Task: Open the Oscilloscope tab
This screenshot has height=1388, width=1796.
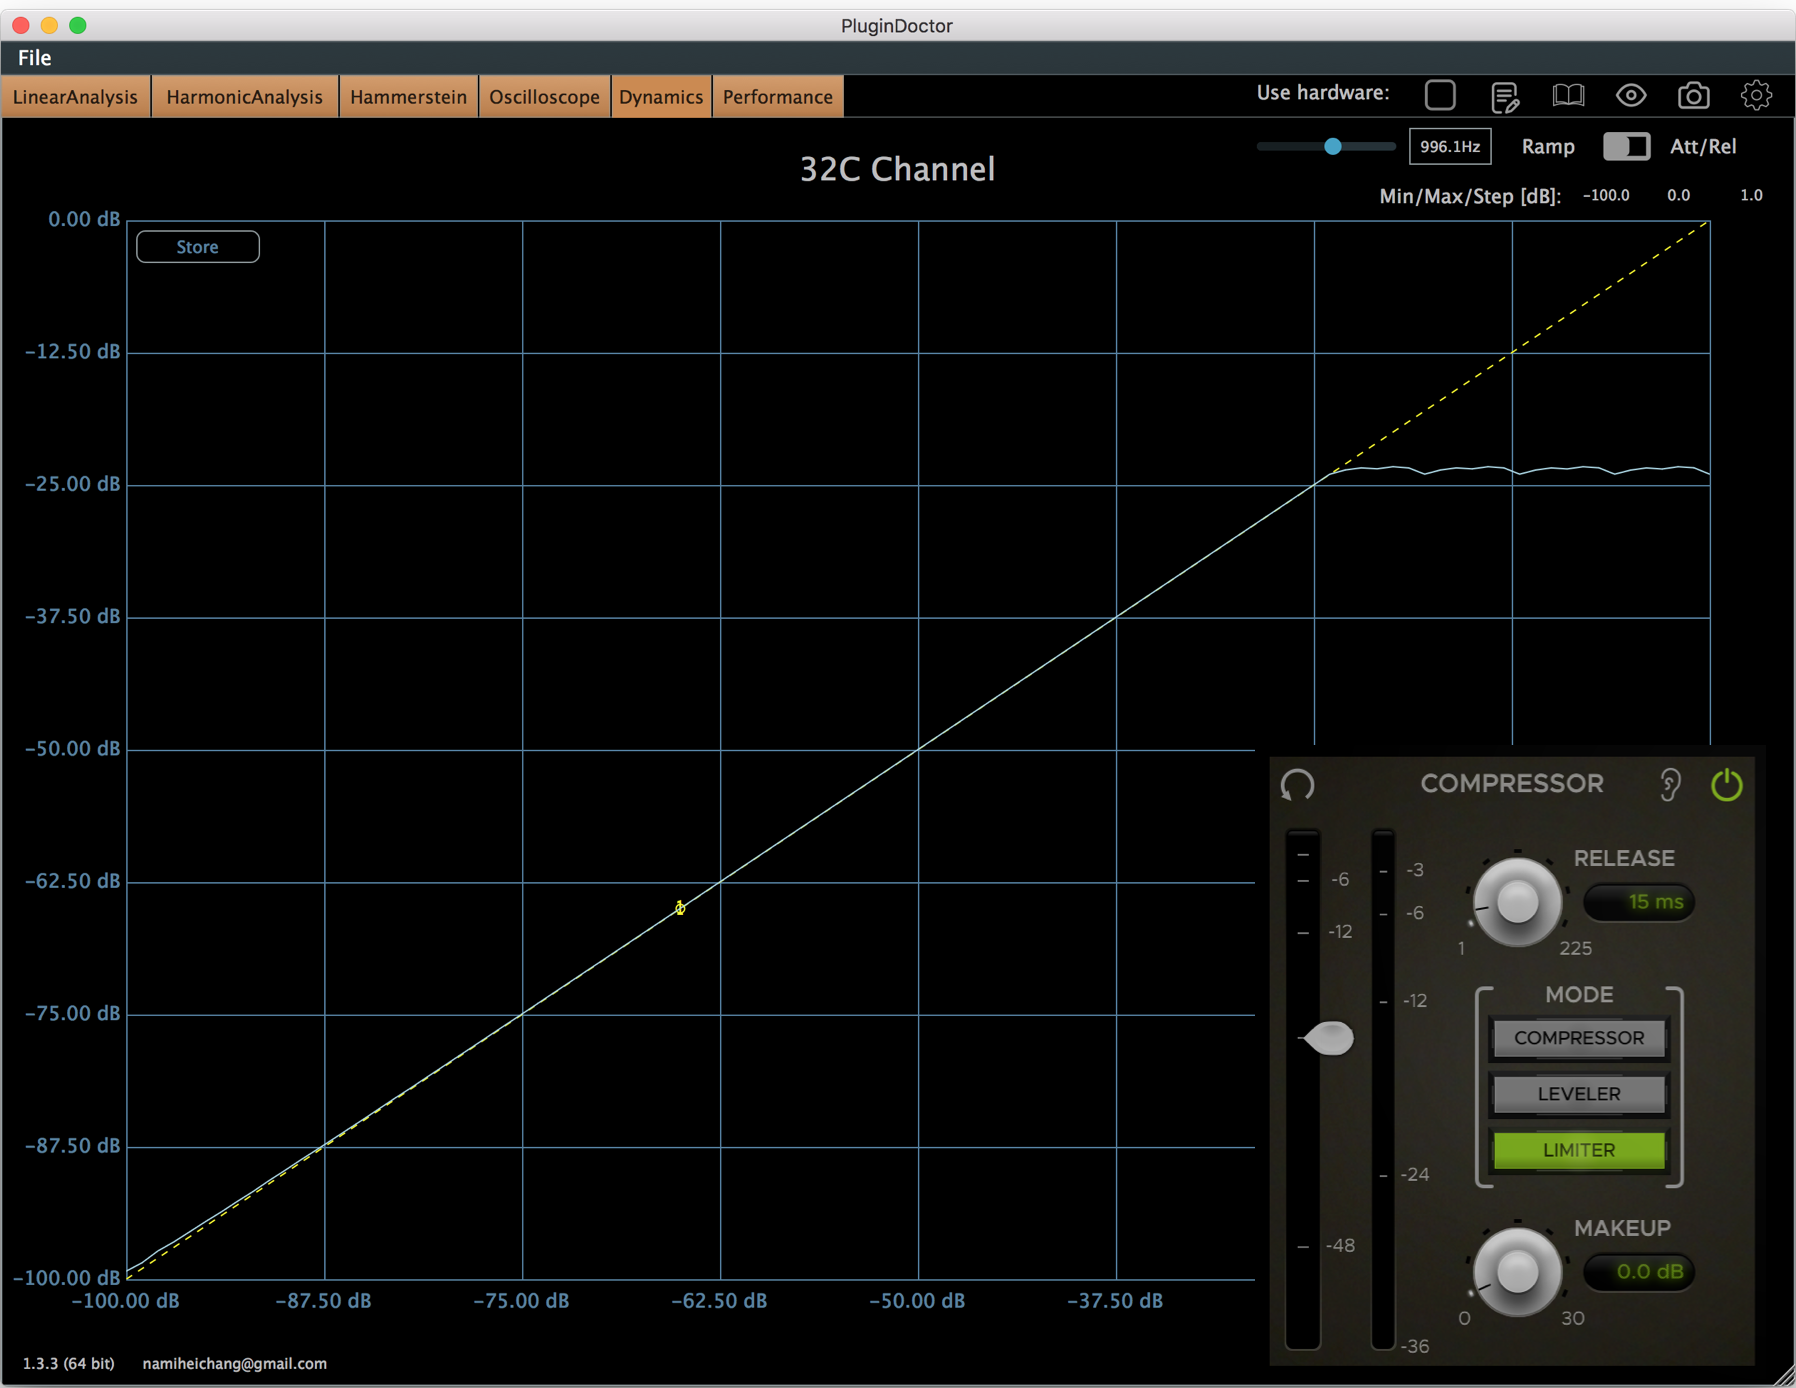Action: tap(544, 97)
